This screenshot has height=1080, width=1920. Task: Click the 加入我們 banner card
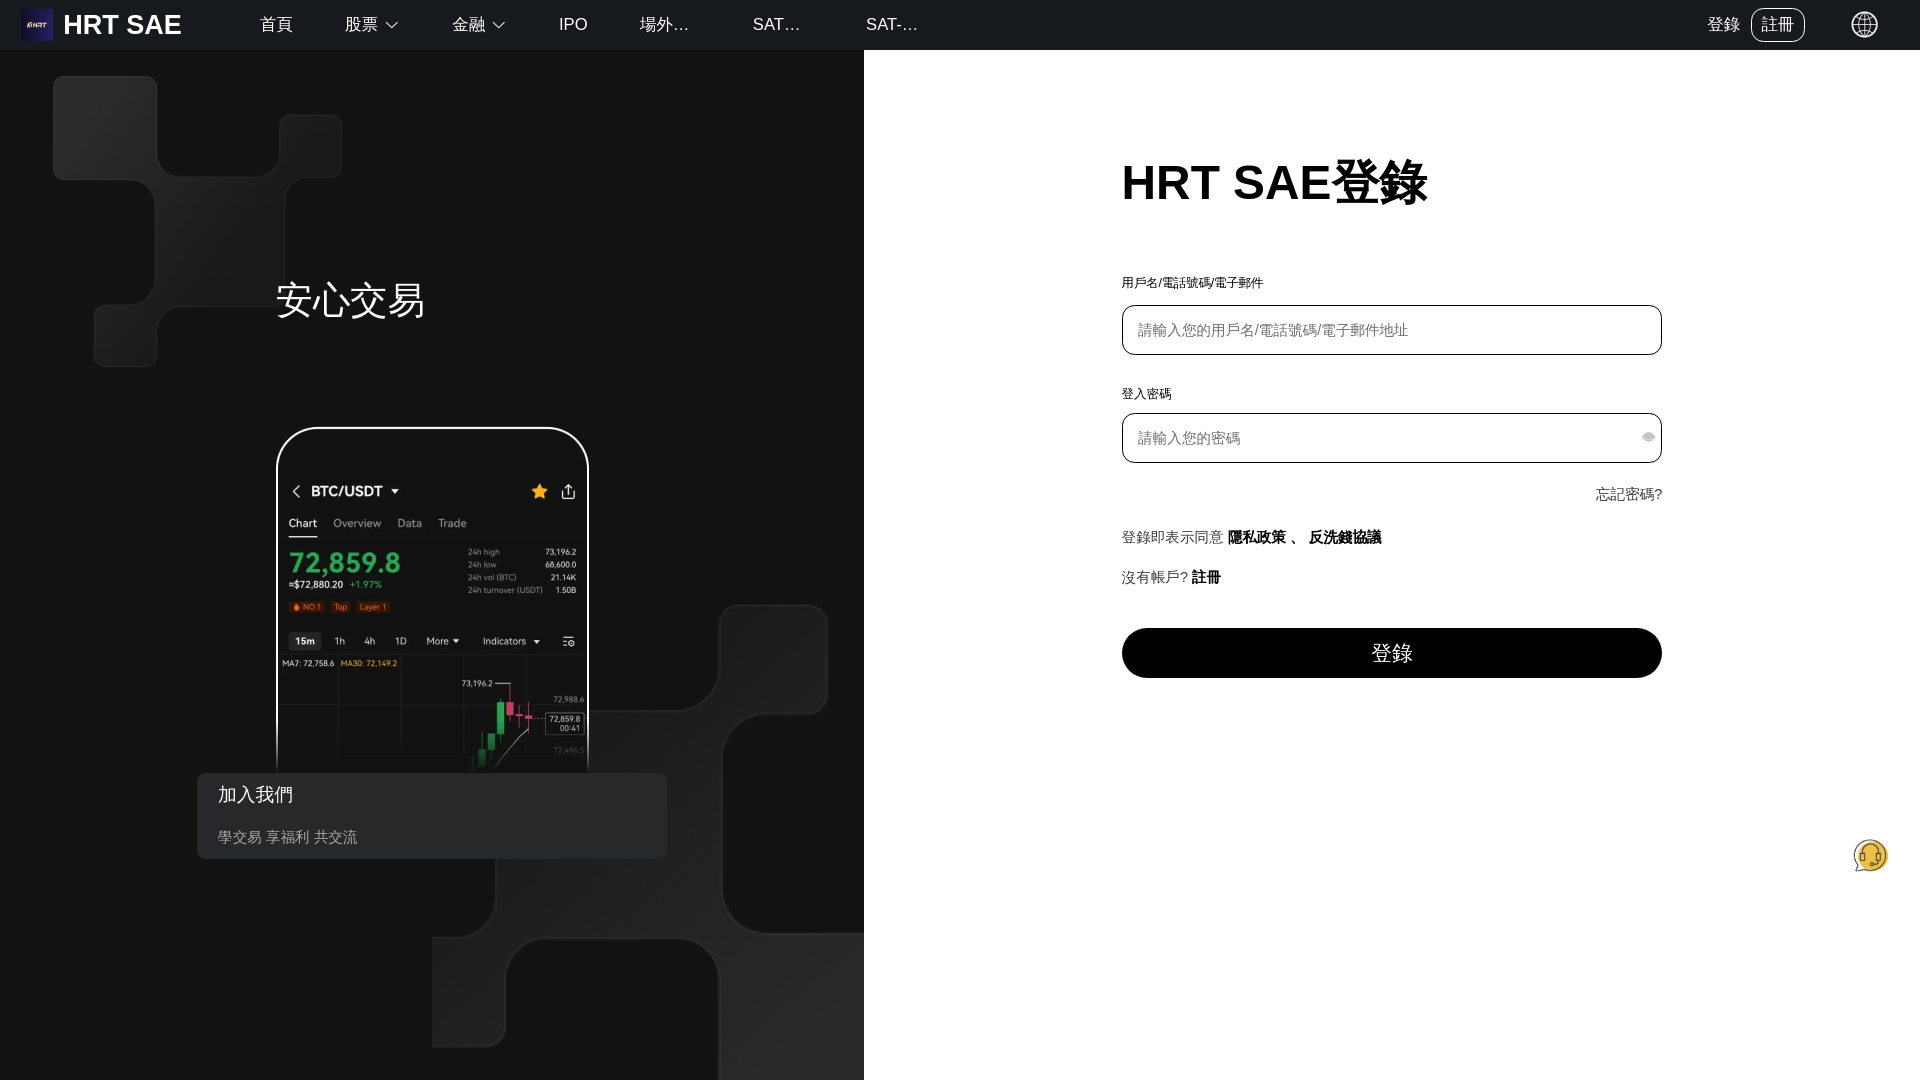pyautogui.click(x=432, y=816)
